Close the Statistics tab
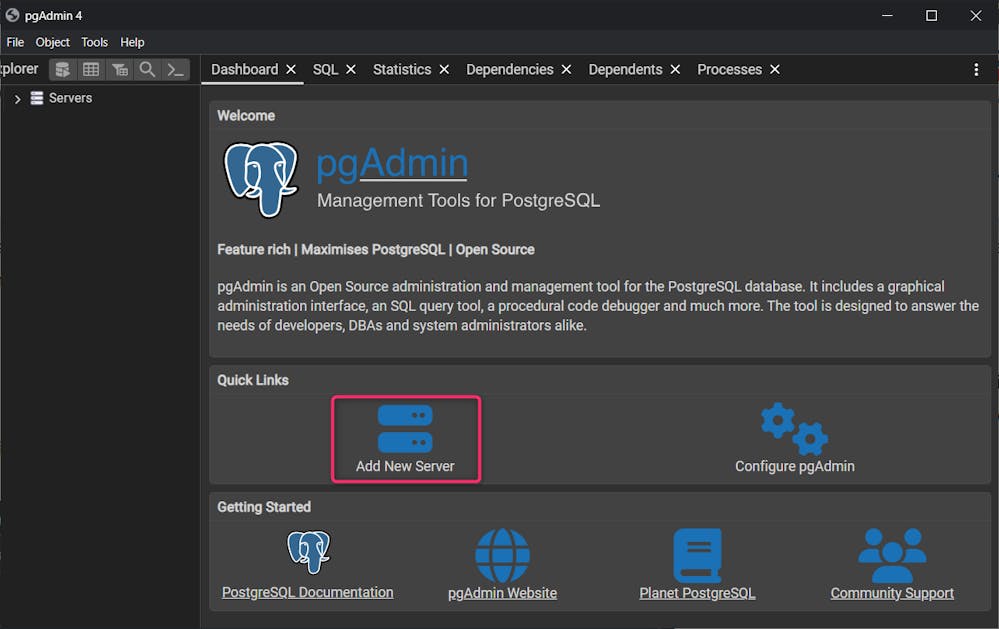The height and width of the screenshot is (629, 999). tap(444, 69)
